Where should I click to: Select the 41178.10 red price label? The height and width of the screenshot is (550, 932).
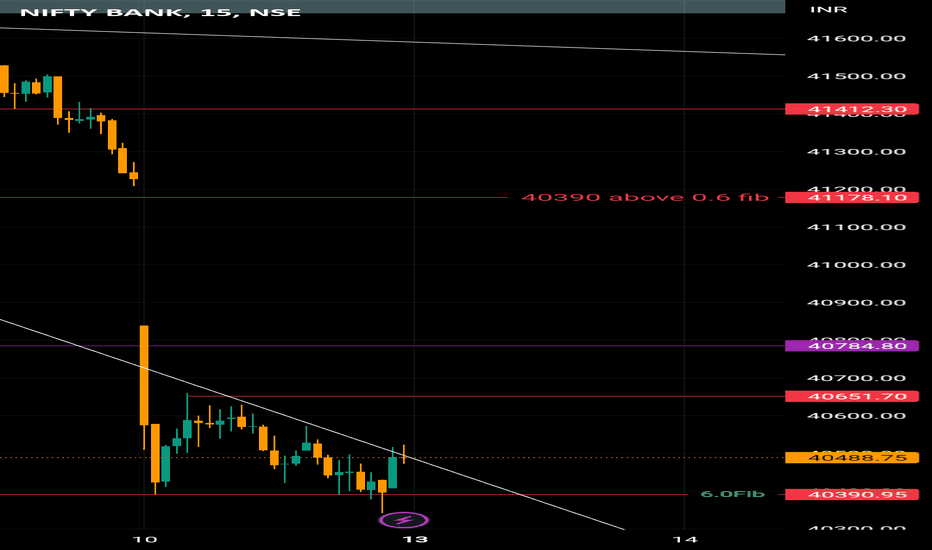click(852, 197)
